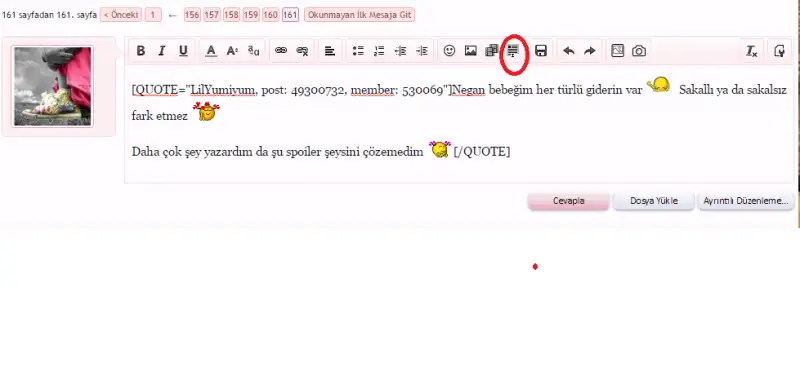The image size is (800, 375).
Task: Redo edit arrow
Action: point(590,51)
